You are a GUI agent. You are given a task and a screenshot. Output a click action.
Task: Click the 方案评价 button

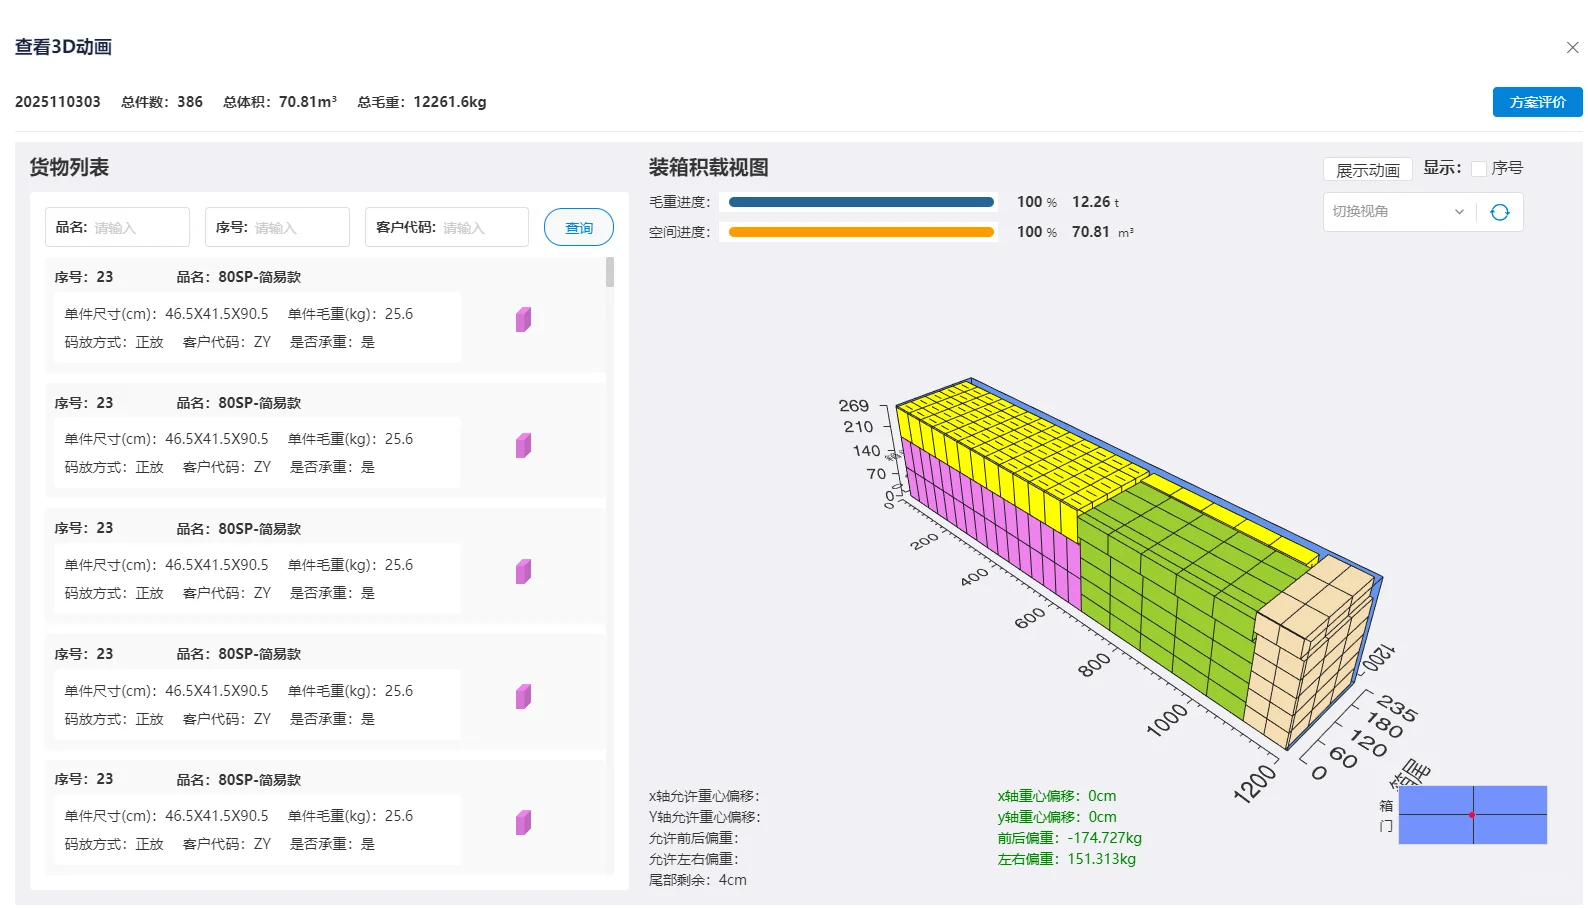click(1537, 102)
